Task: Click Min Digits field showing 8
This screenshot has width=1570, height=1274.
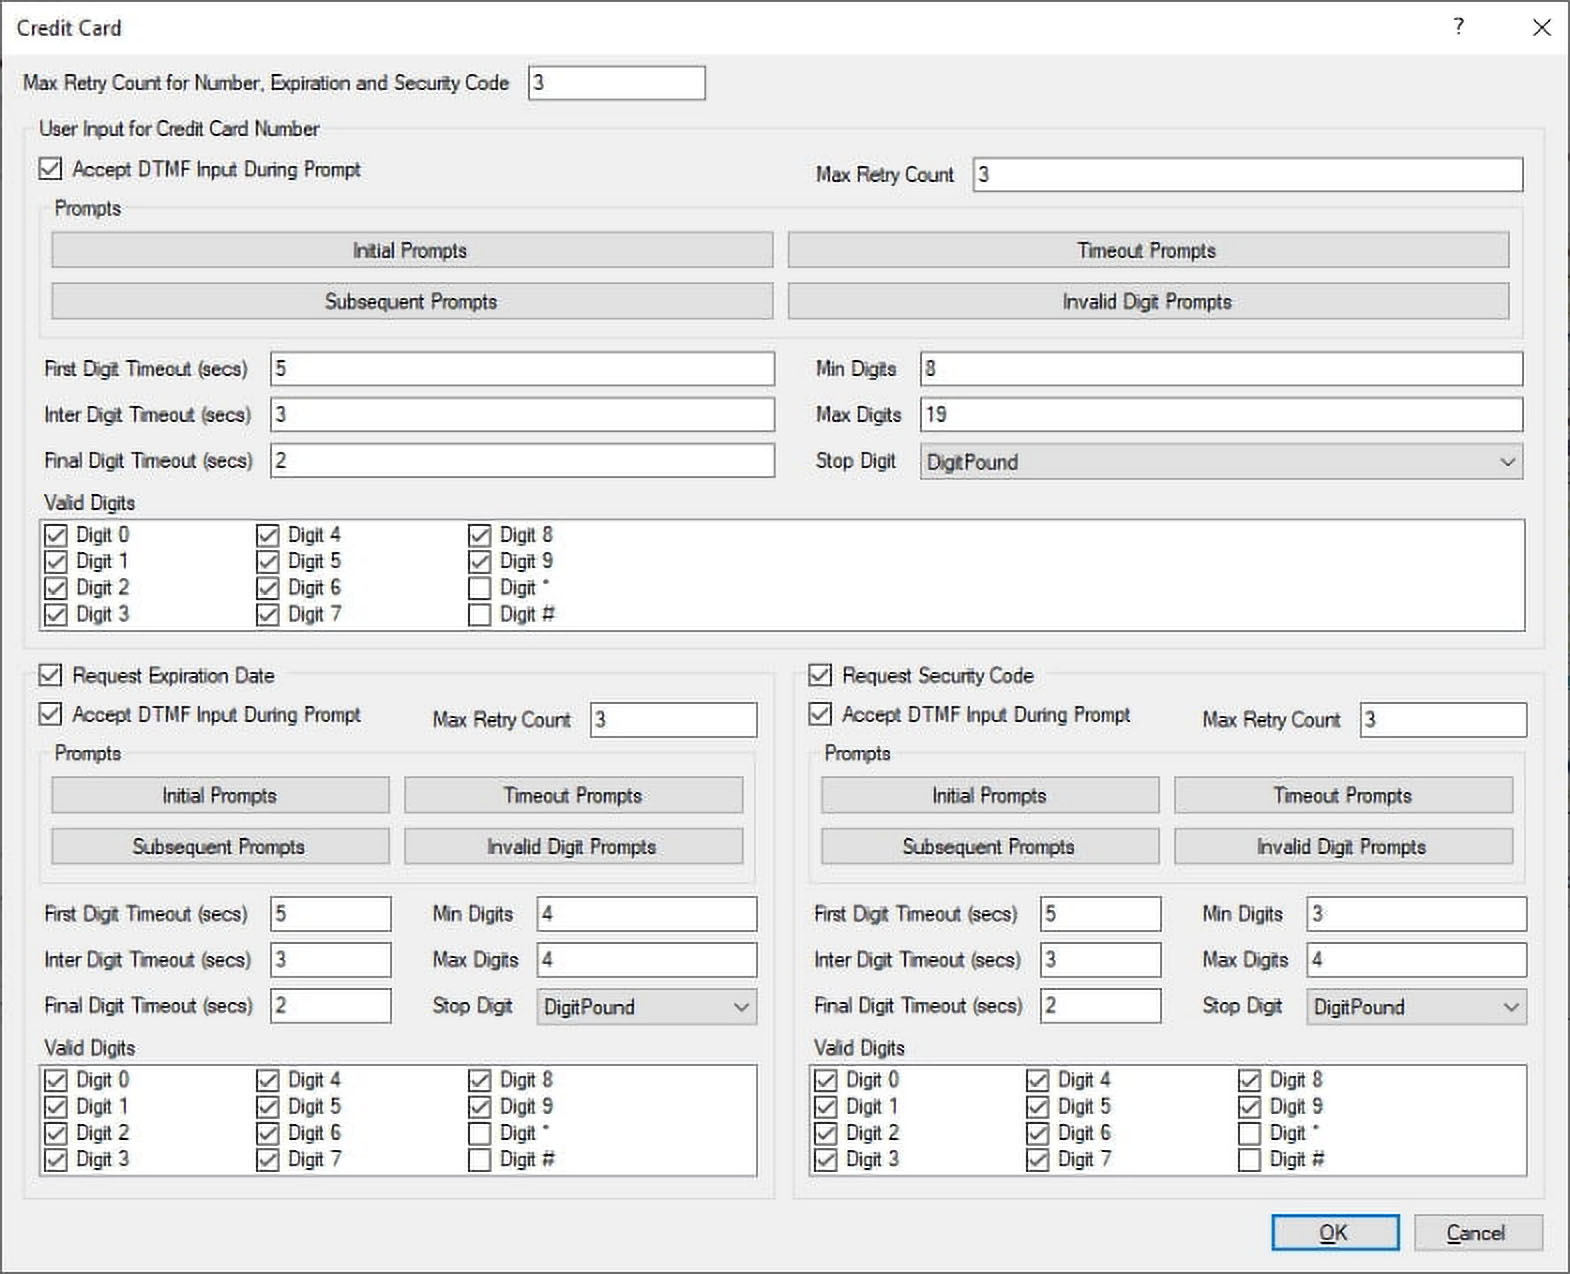Action: pos(1222,368)
